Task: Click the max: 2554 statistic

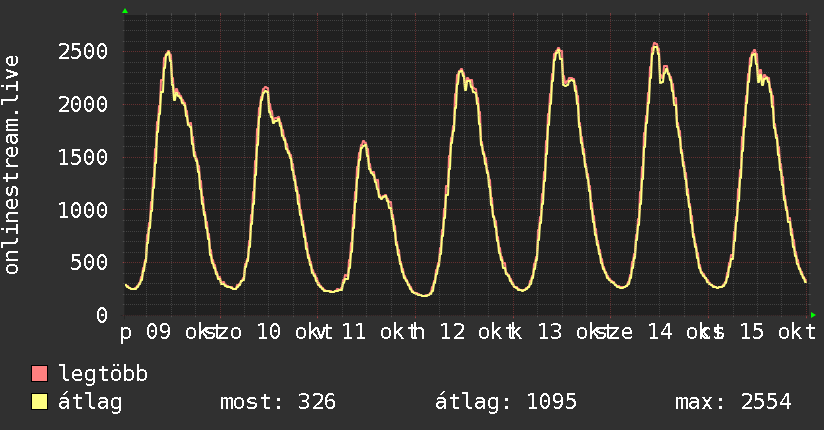Action: [x=733, y=402]
